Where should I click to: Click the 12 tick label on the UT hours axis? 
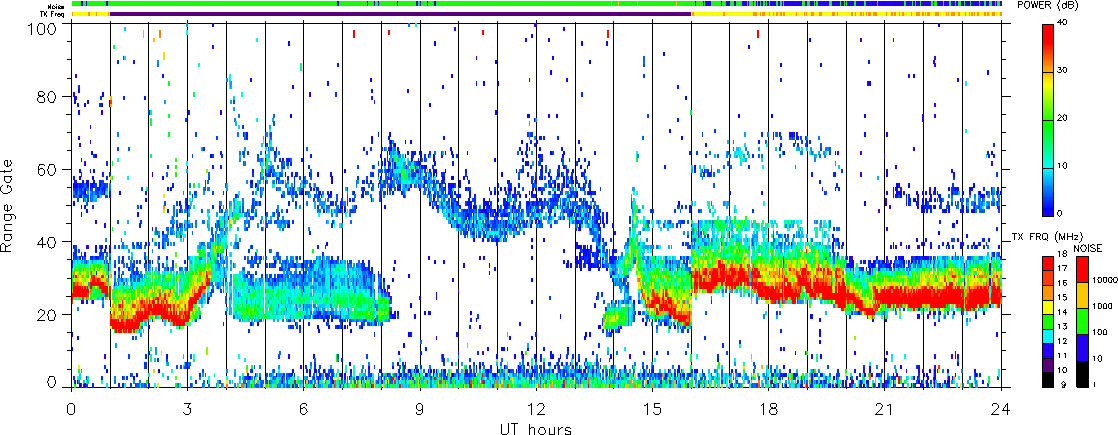coord(536,411)
